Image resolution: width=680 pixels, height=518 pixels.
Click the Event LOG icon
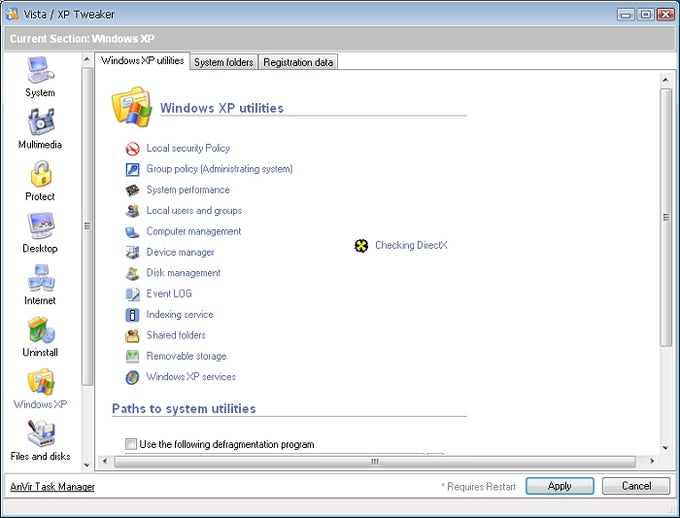[132, 294]
